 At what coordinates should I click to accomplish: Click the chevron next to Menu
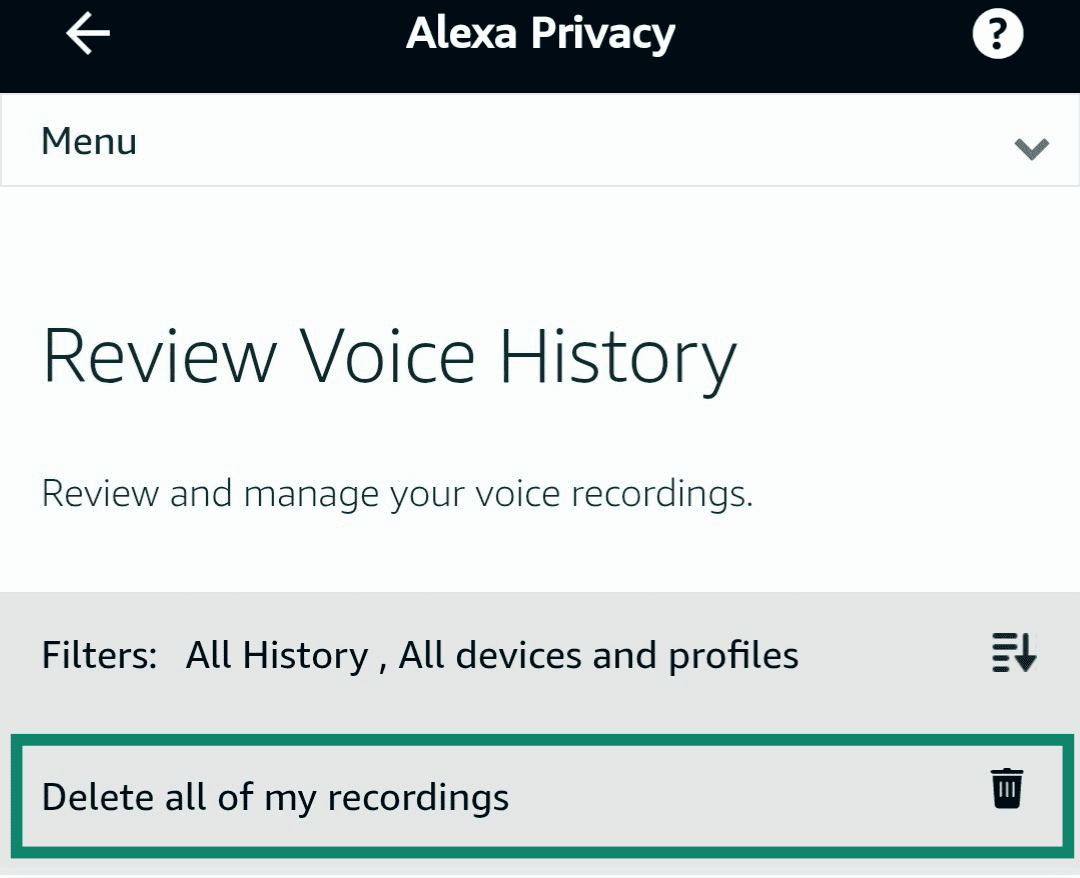pyautogui.click(x=1031, y=150)
